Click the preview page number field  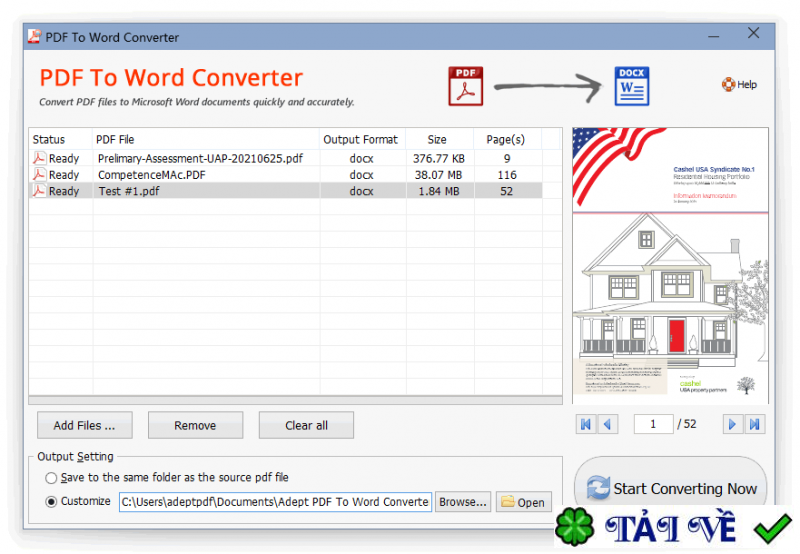pyautogui.click(x=653, y=424)
